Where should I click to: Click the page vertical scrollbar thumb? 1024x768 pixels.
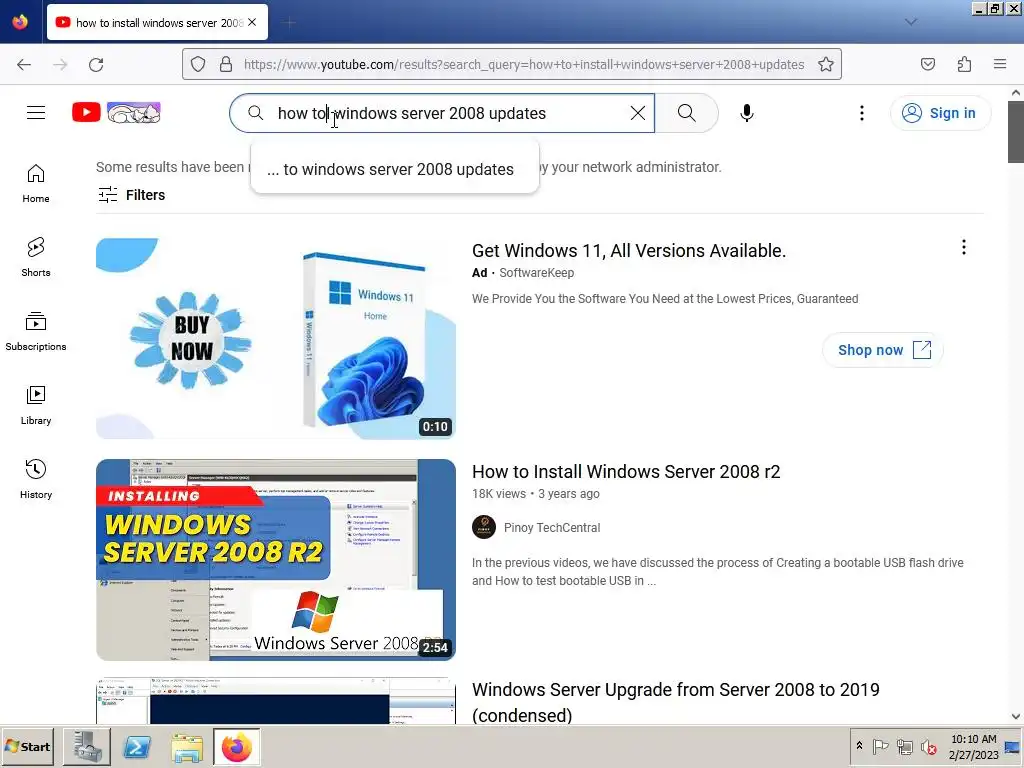coord(1016,132)
